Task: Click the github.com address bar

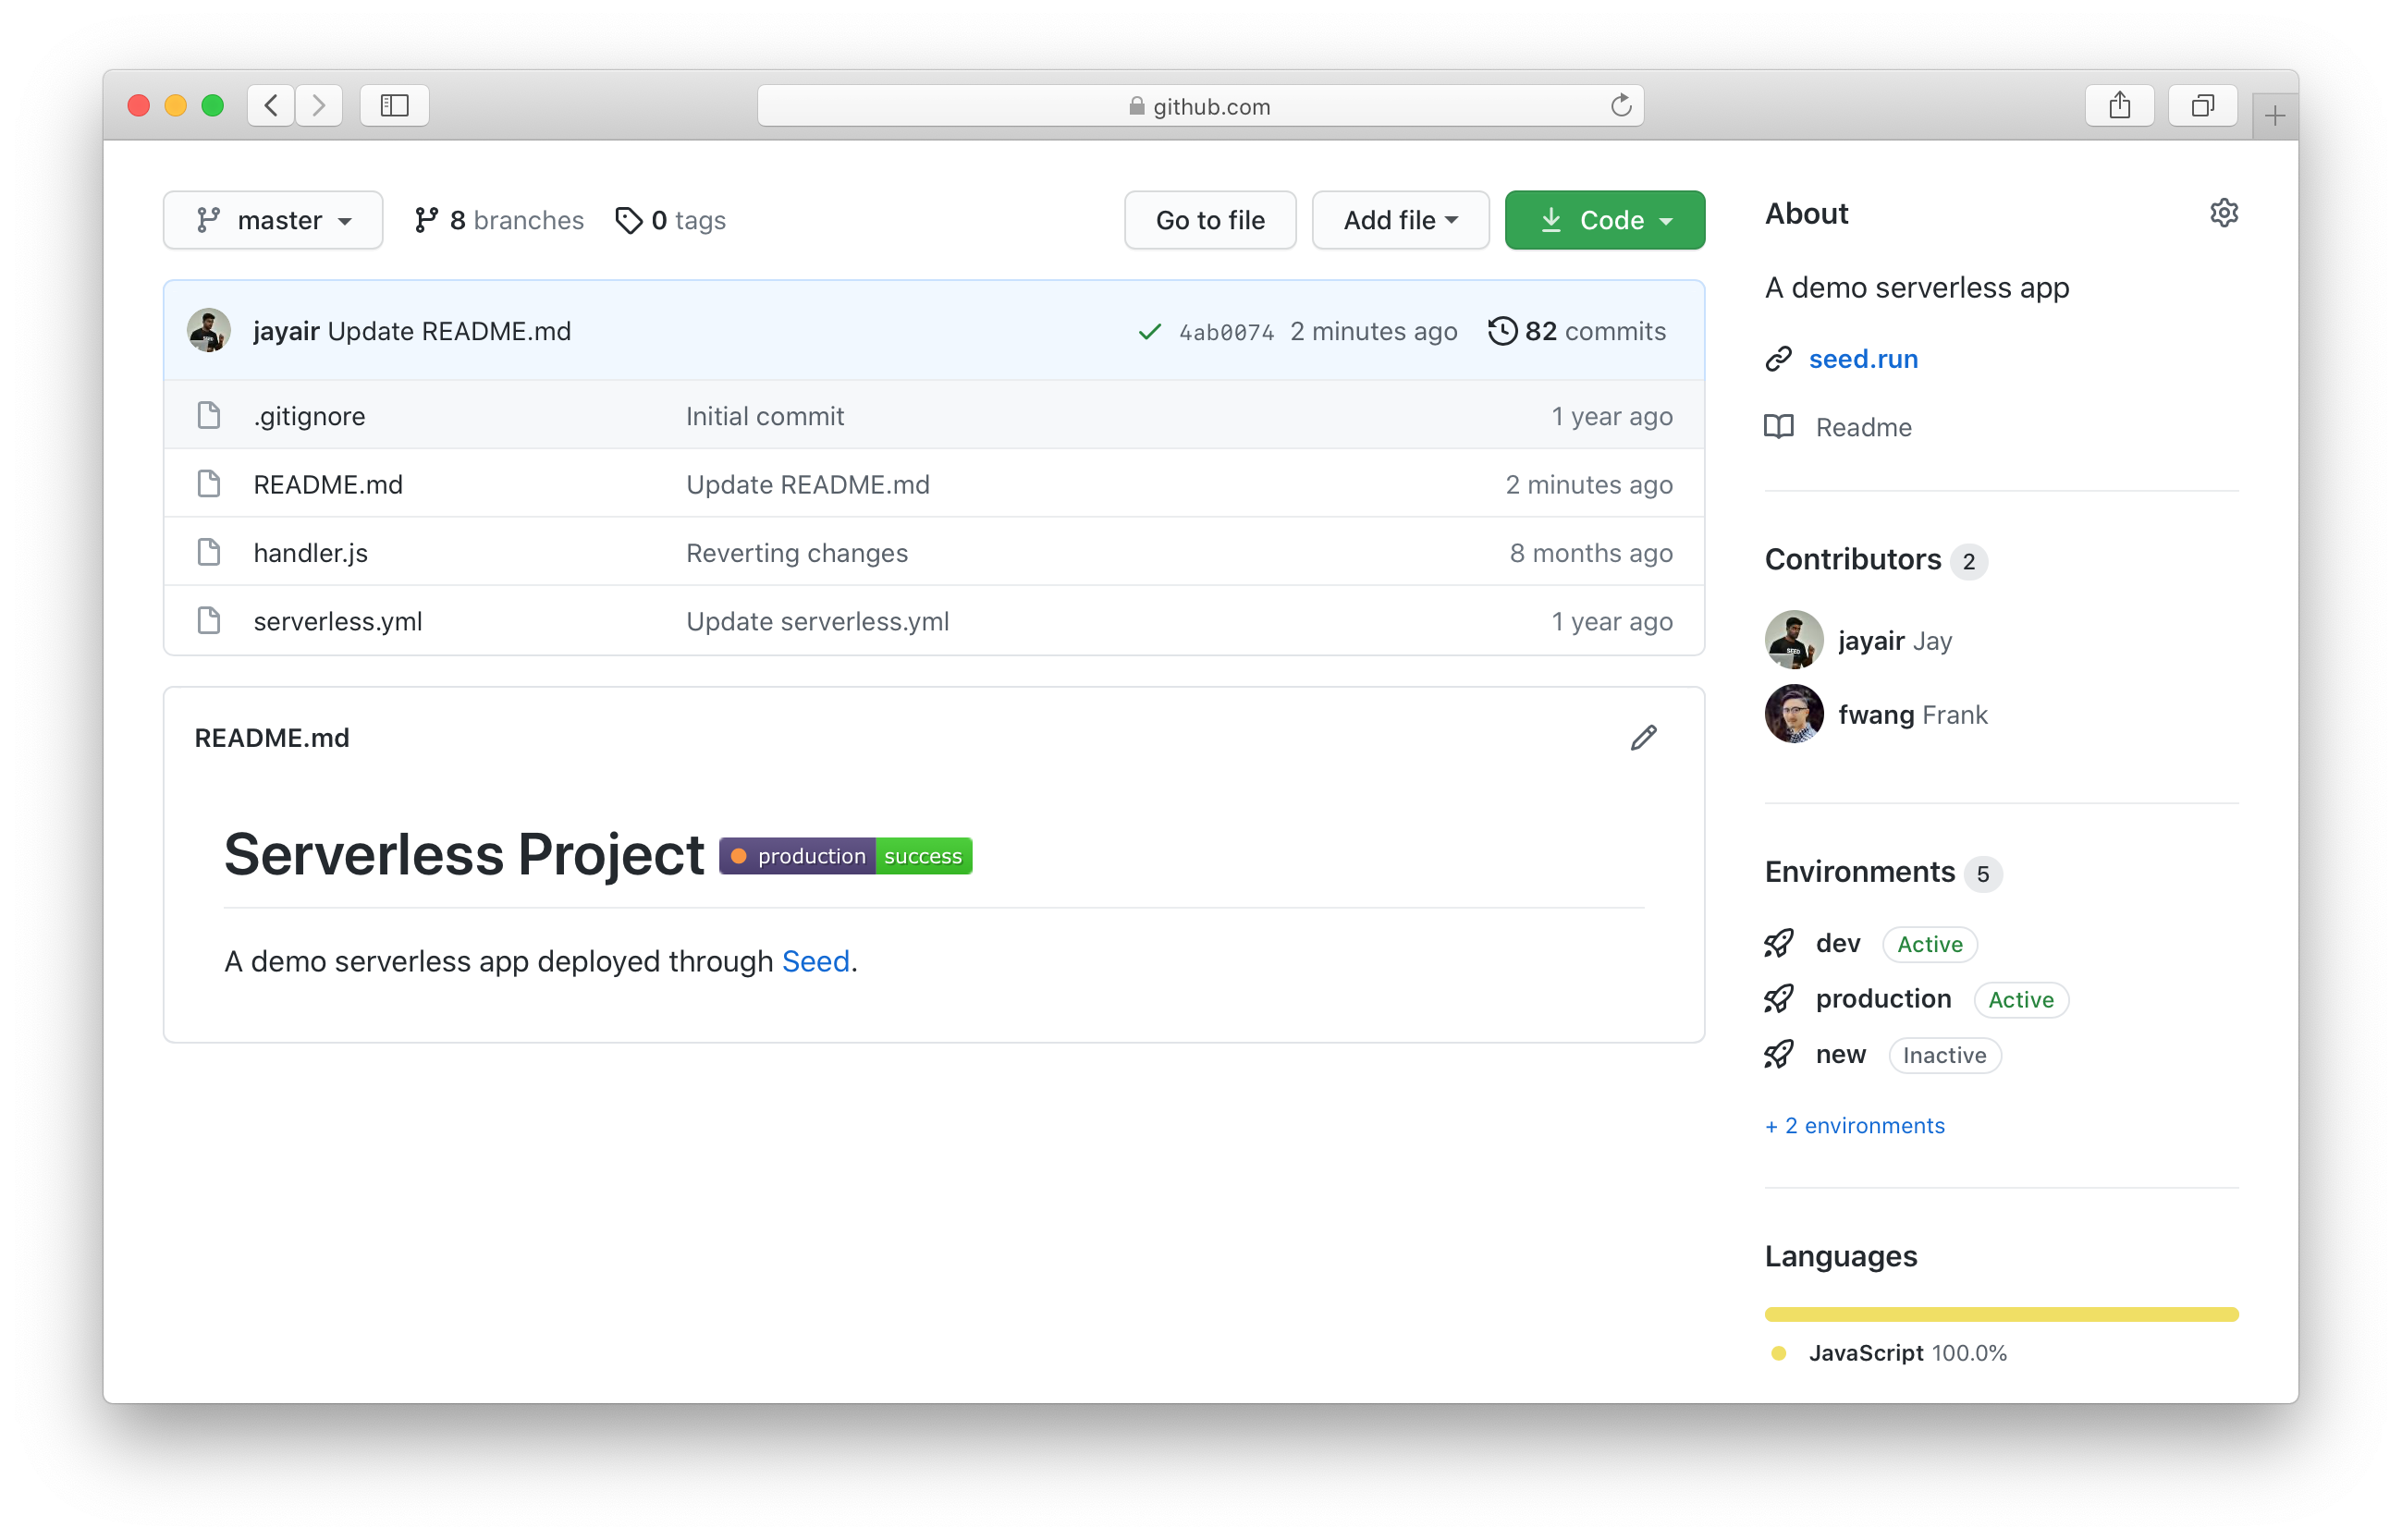Action: [1199, 106]
